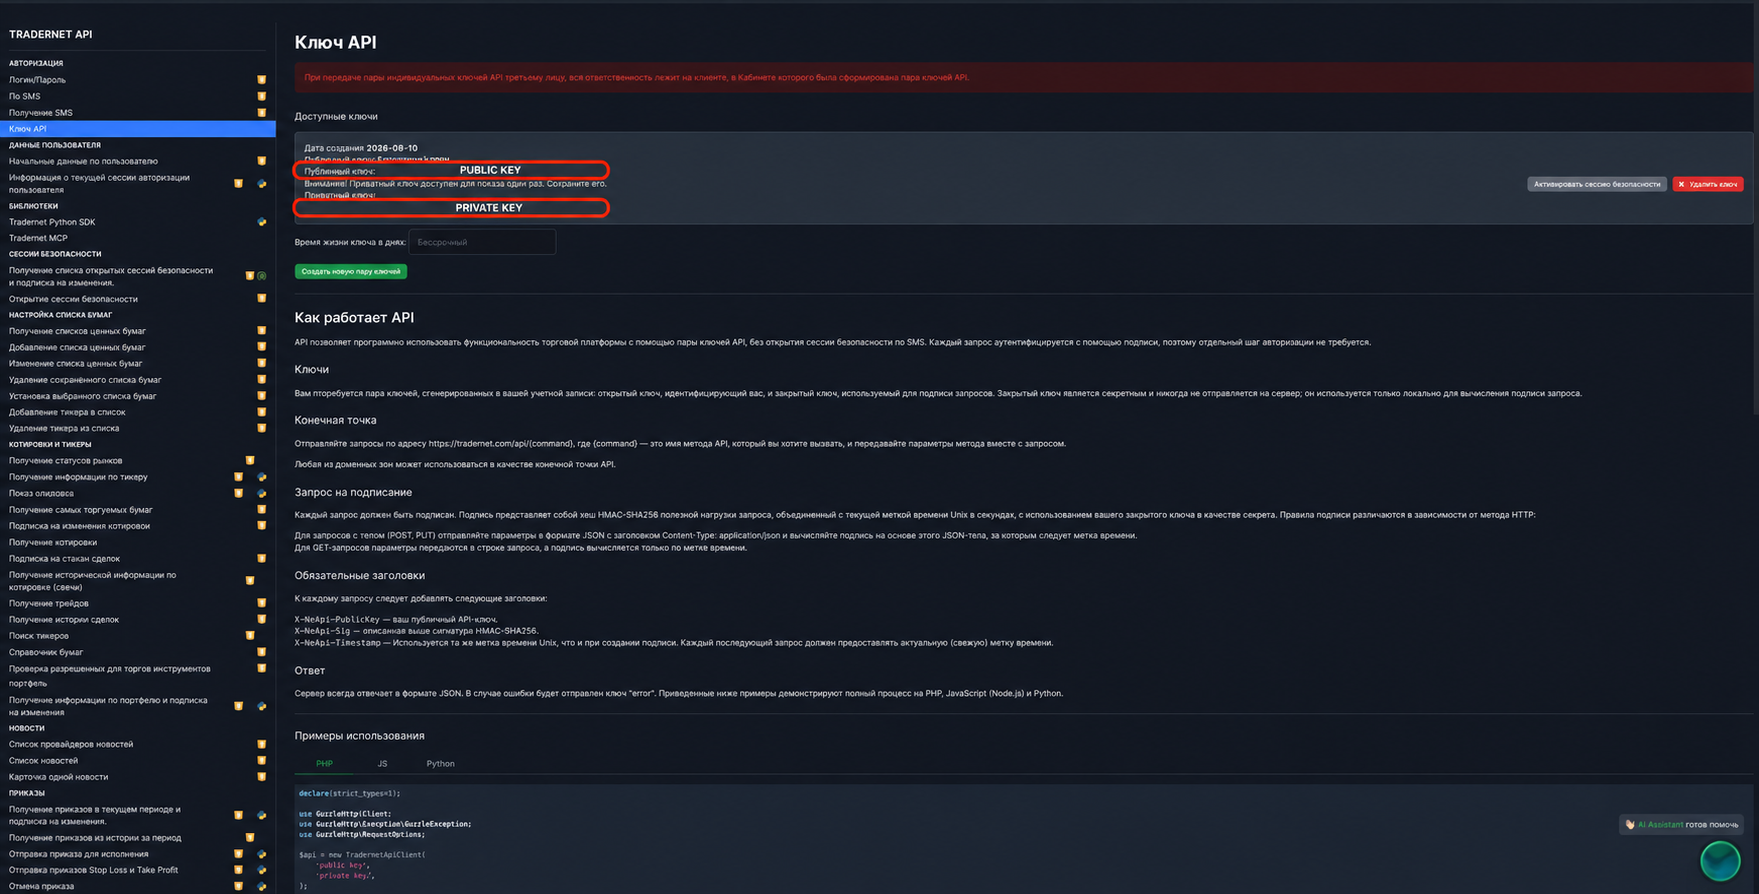Open Подписка на изменения котировок link
Image resolution: width=1759 pixels, height=894 pixels.
(79, 526)
